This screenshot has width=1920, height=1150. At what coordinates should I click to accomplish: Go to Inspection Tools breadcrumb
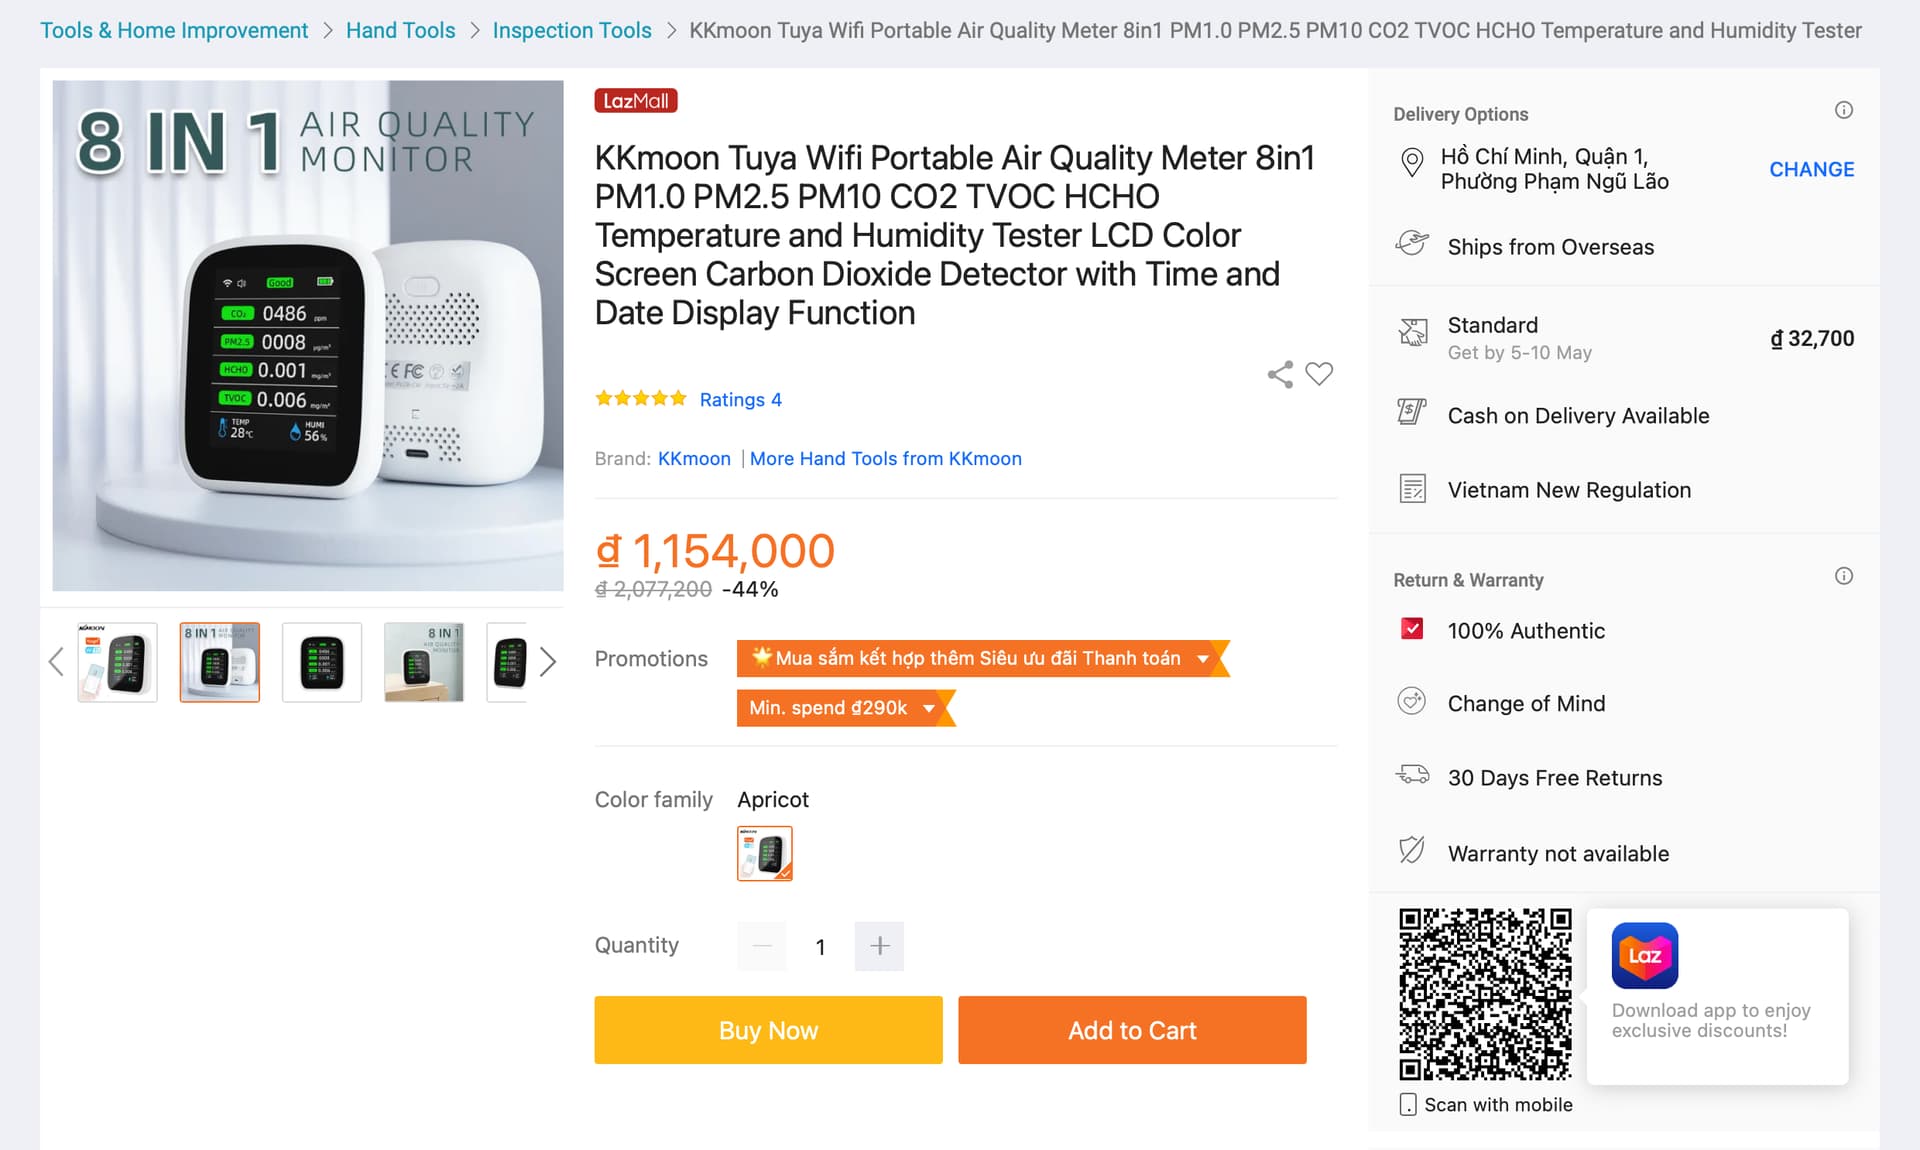click(572, 31)
